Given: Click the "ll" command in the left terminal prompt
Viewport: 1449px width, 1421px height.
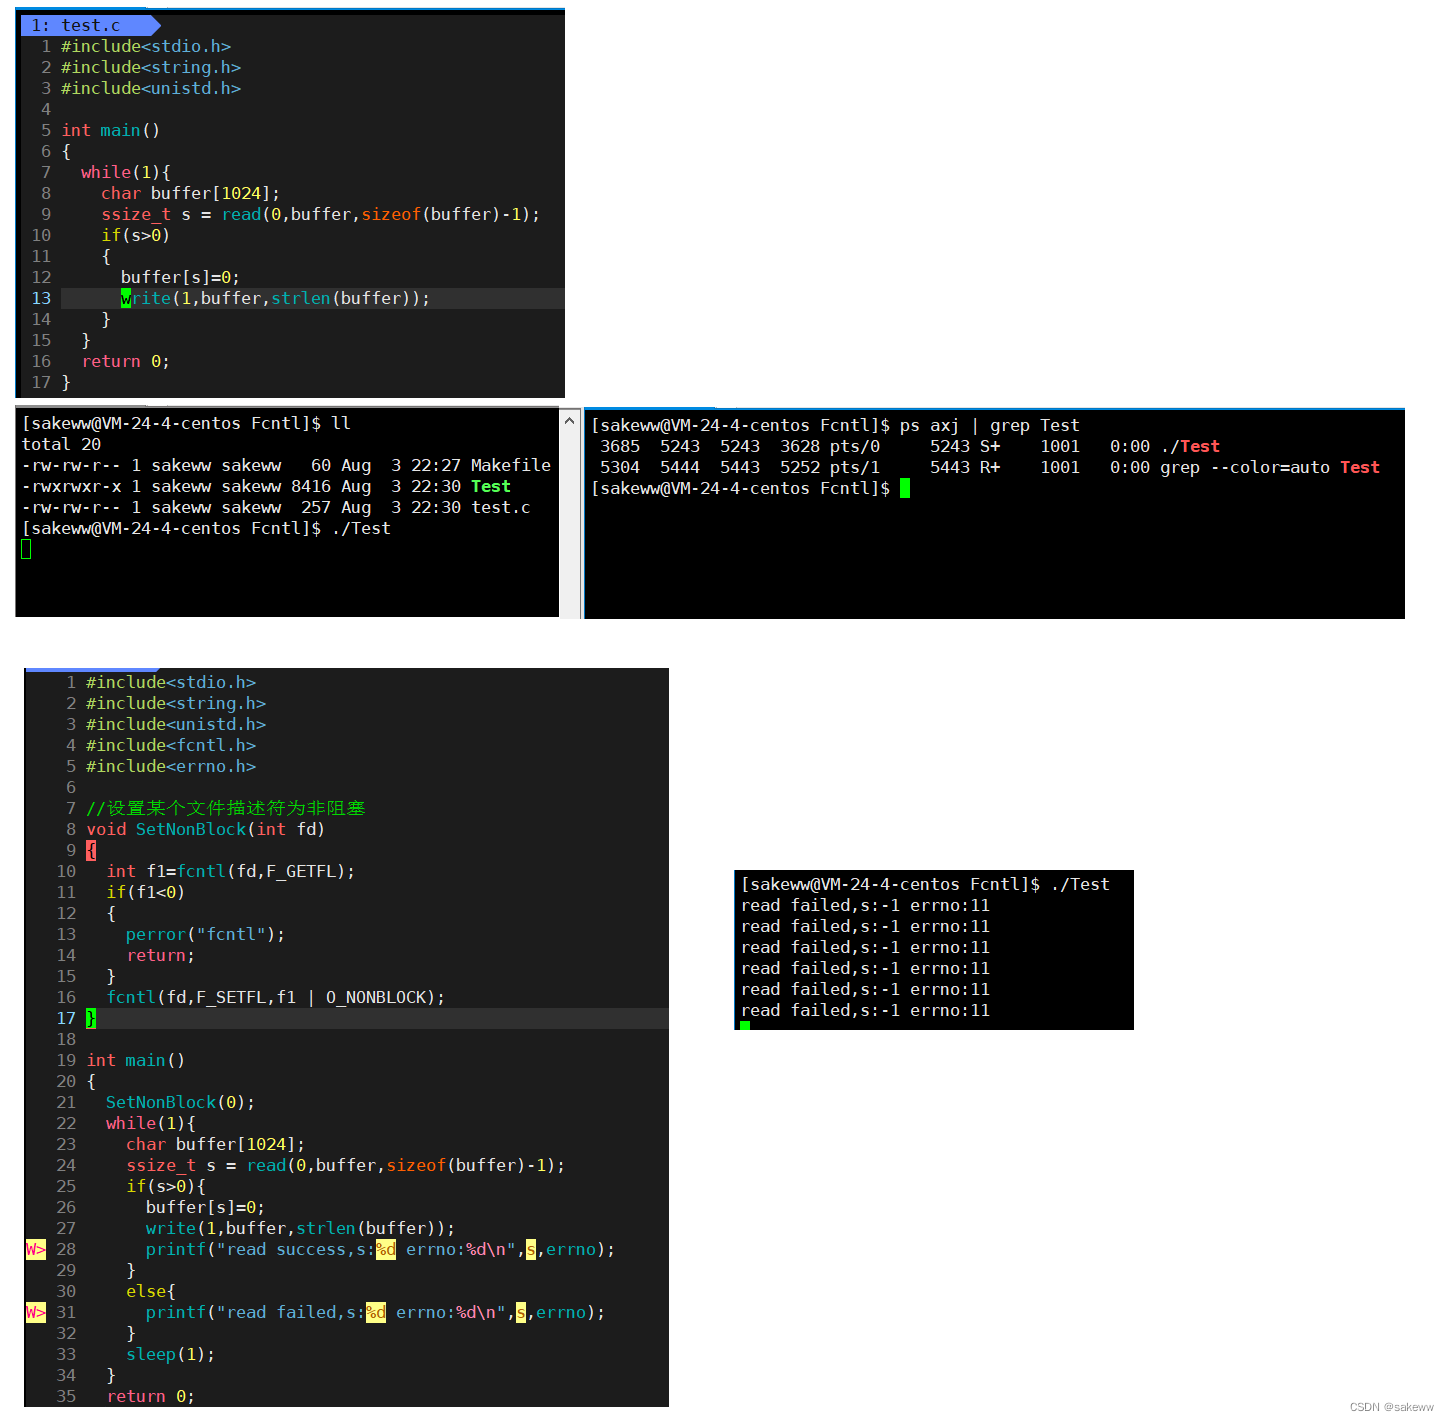Looking at the screenshot, I should [x=341, y=423].
